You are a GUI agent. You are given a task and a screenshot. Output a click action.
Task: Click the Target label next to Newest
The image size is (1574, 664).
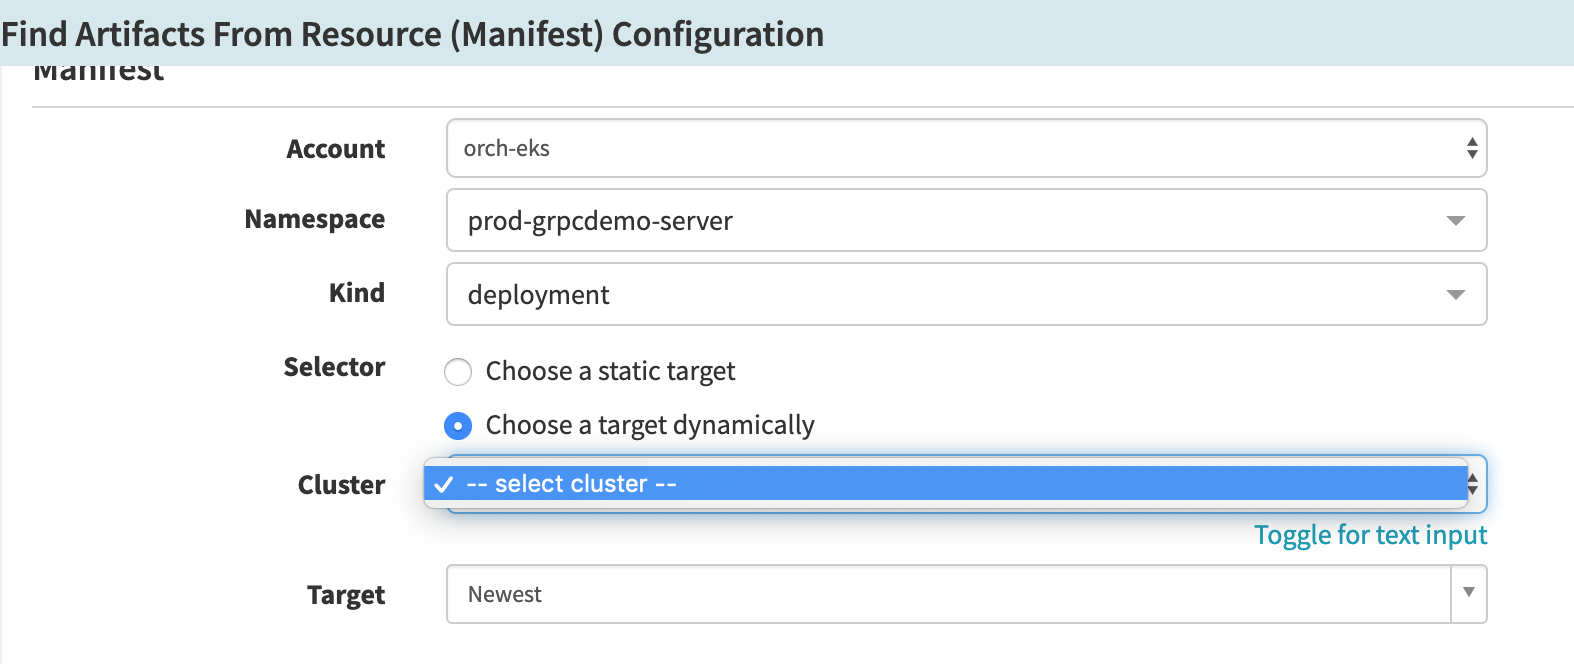point(345,595)
